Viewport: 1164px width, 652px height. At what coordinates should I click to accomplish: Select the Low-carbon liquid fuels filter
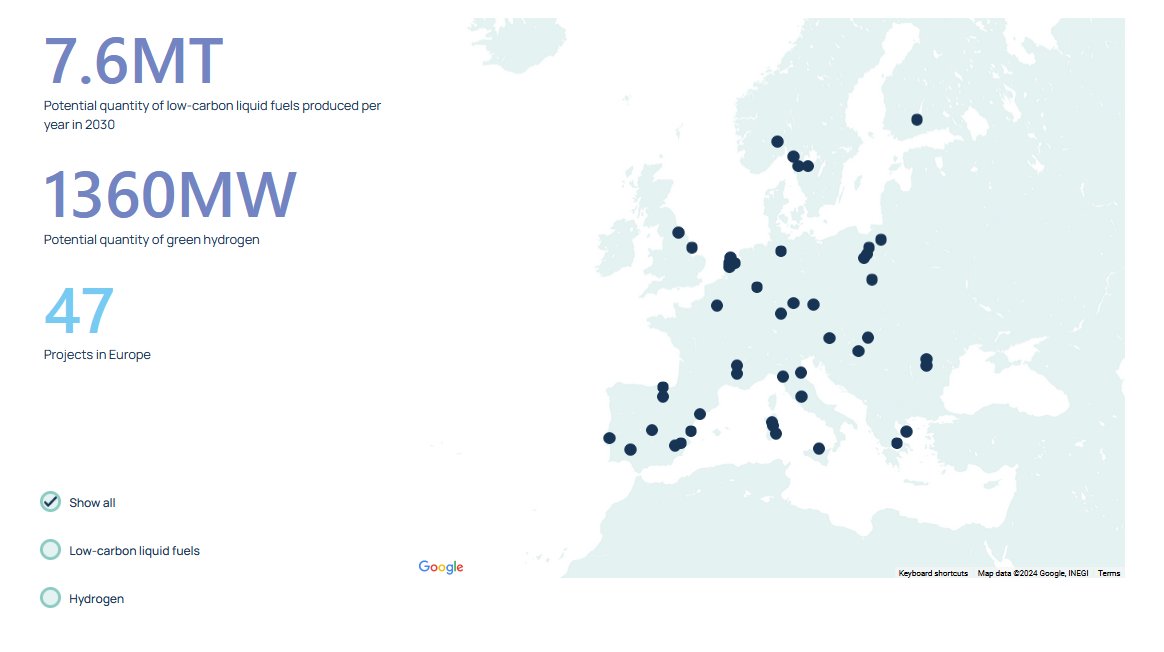(50, 550)
